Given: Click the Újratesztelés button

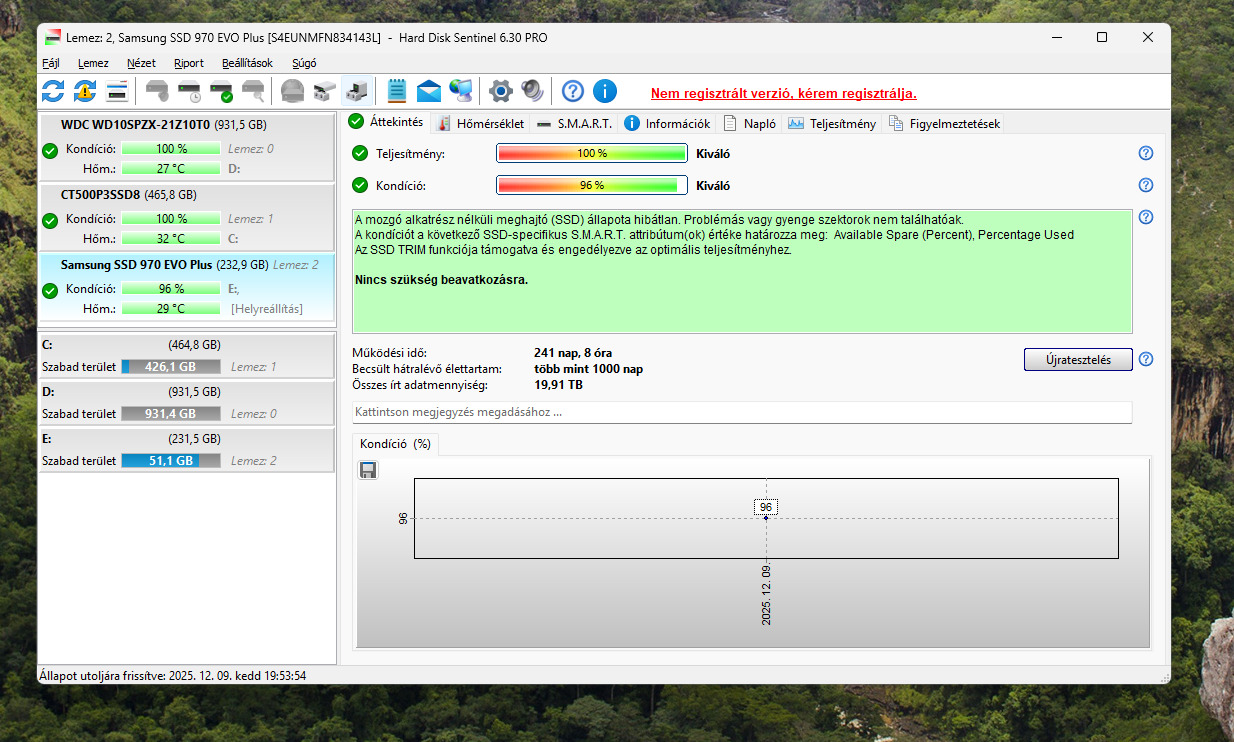Looking at the screenshot, I should pyautogui.click(x=1078, y=360).
